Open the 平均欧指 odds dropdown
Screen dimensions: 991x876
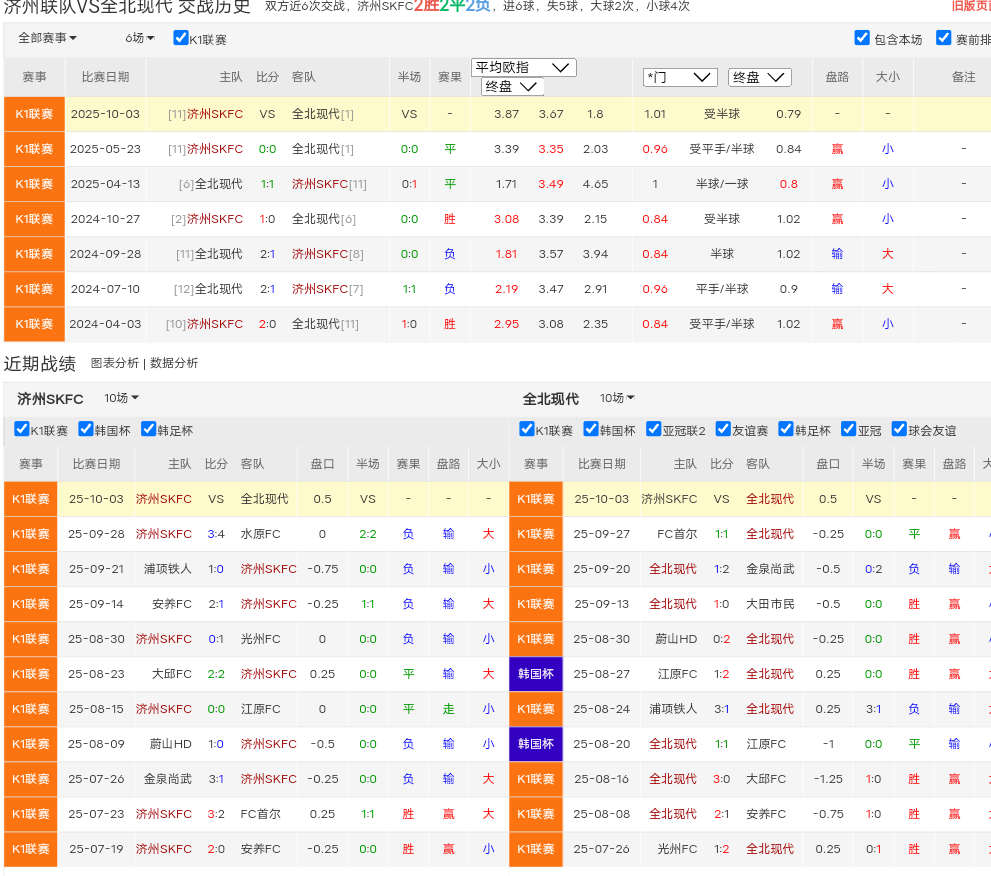(x=523, y=68)
